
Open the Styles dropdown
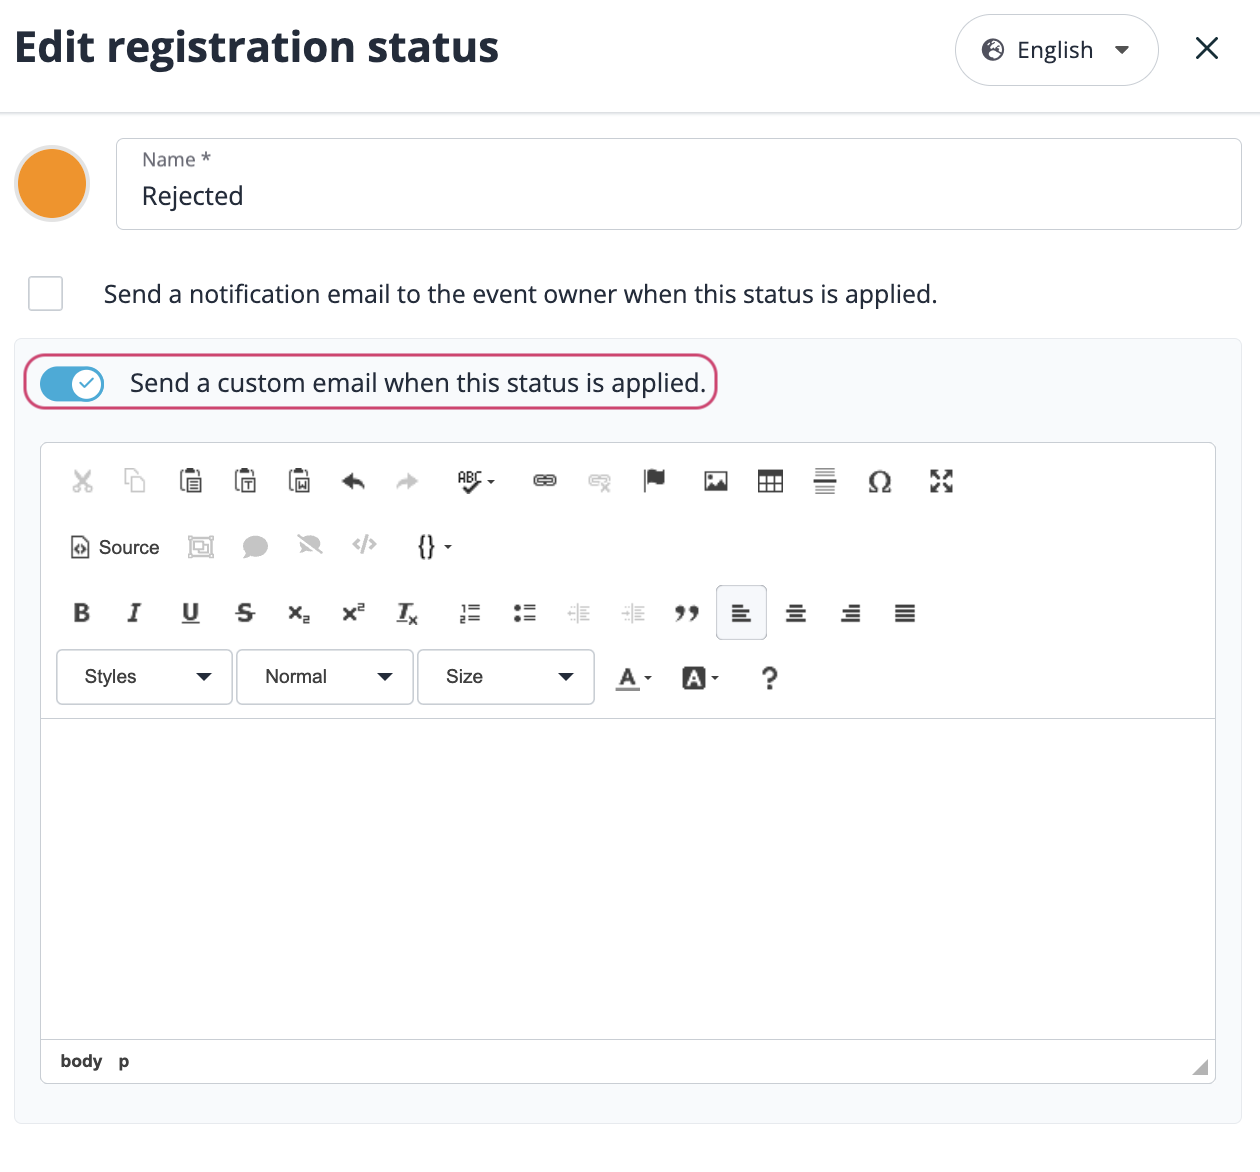click(143, 677)
